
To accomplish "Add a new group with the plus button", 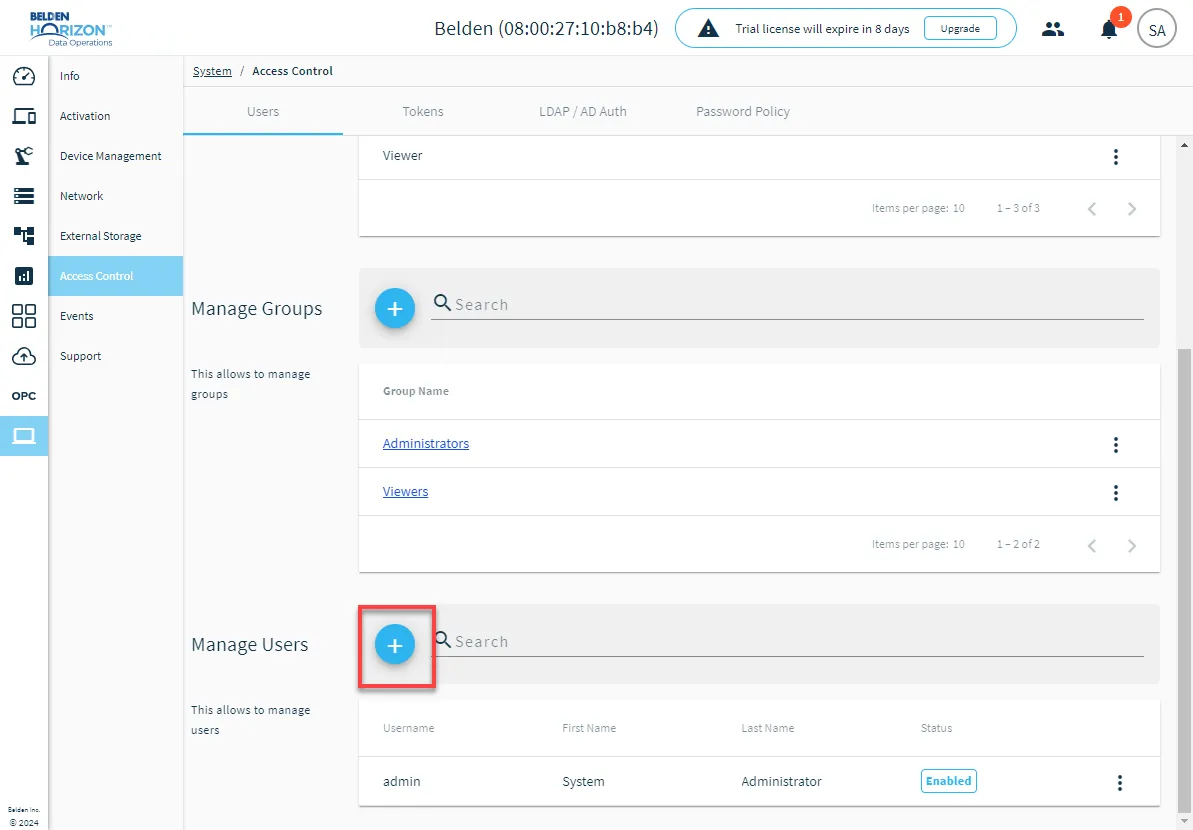I will tap(395, 308).
